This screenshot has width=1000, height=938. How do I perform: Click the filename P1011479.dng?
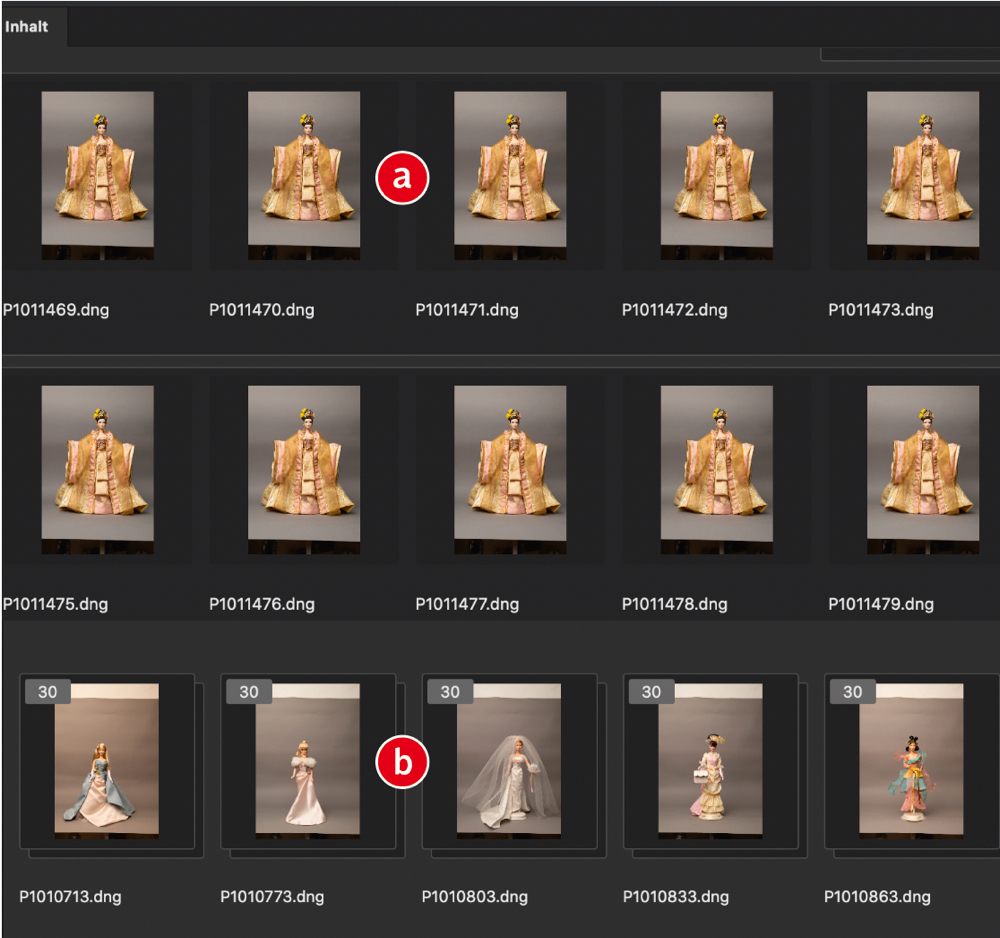tap(881, 604)
